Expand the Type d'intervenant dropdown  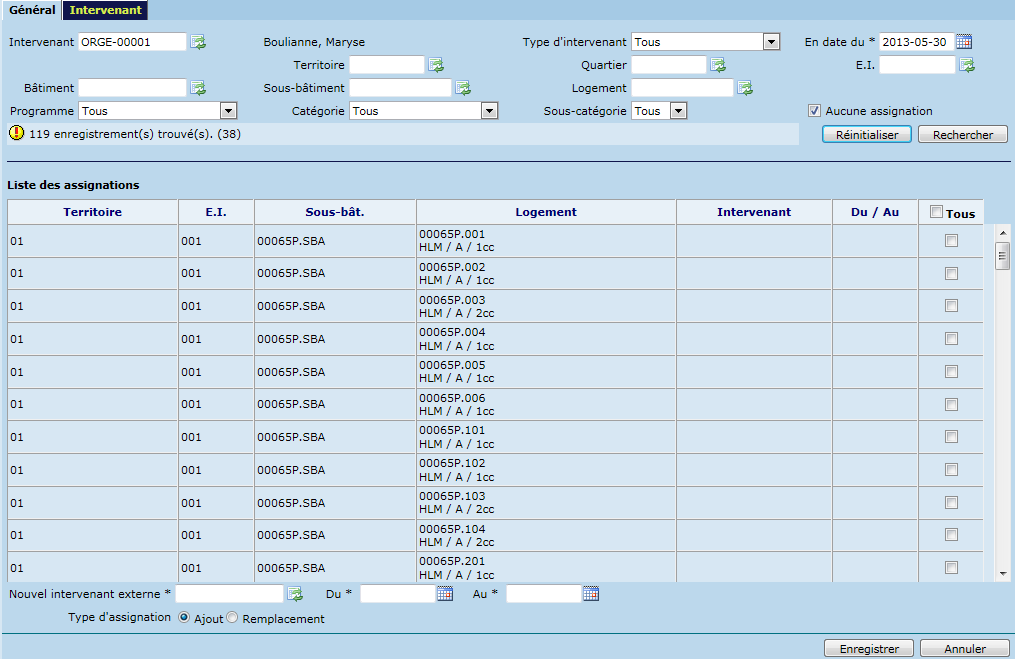pyautogui.click(x=771, y=42)
